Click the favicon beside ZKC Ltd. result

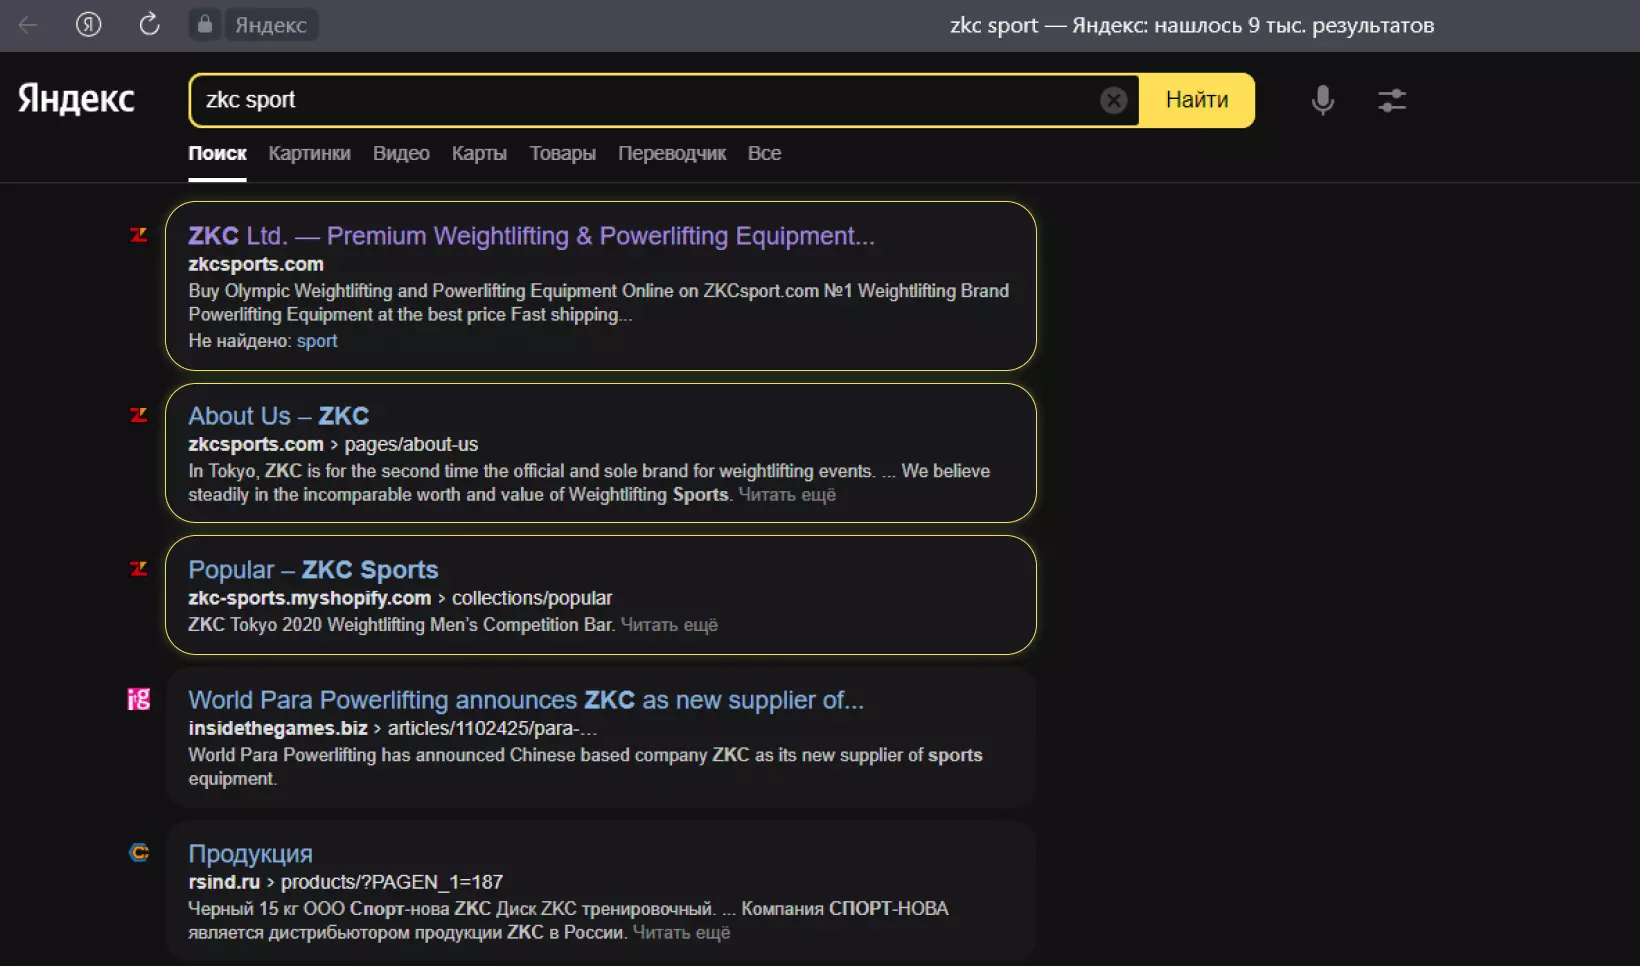point(139,235)
